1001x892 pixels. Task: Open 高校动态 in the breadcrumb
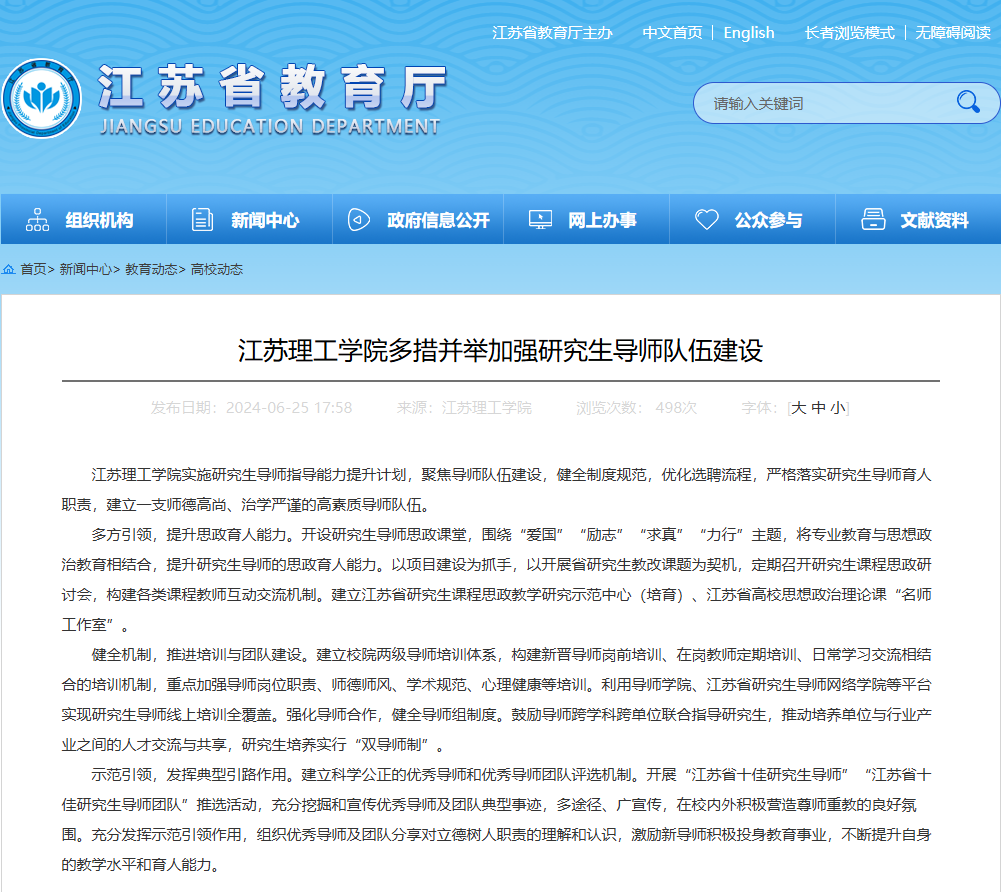[217, 269]
